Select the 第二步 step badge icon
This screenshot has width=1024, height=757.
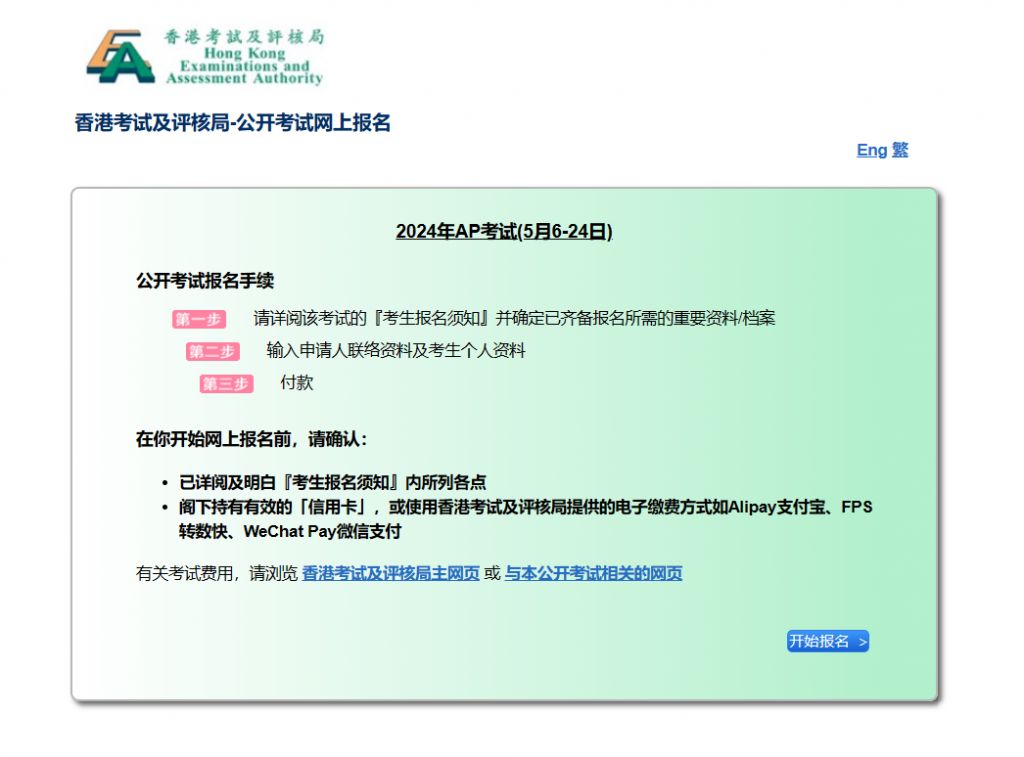click(214, 351)
